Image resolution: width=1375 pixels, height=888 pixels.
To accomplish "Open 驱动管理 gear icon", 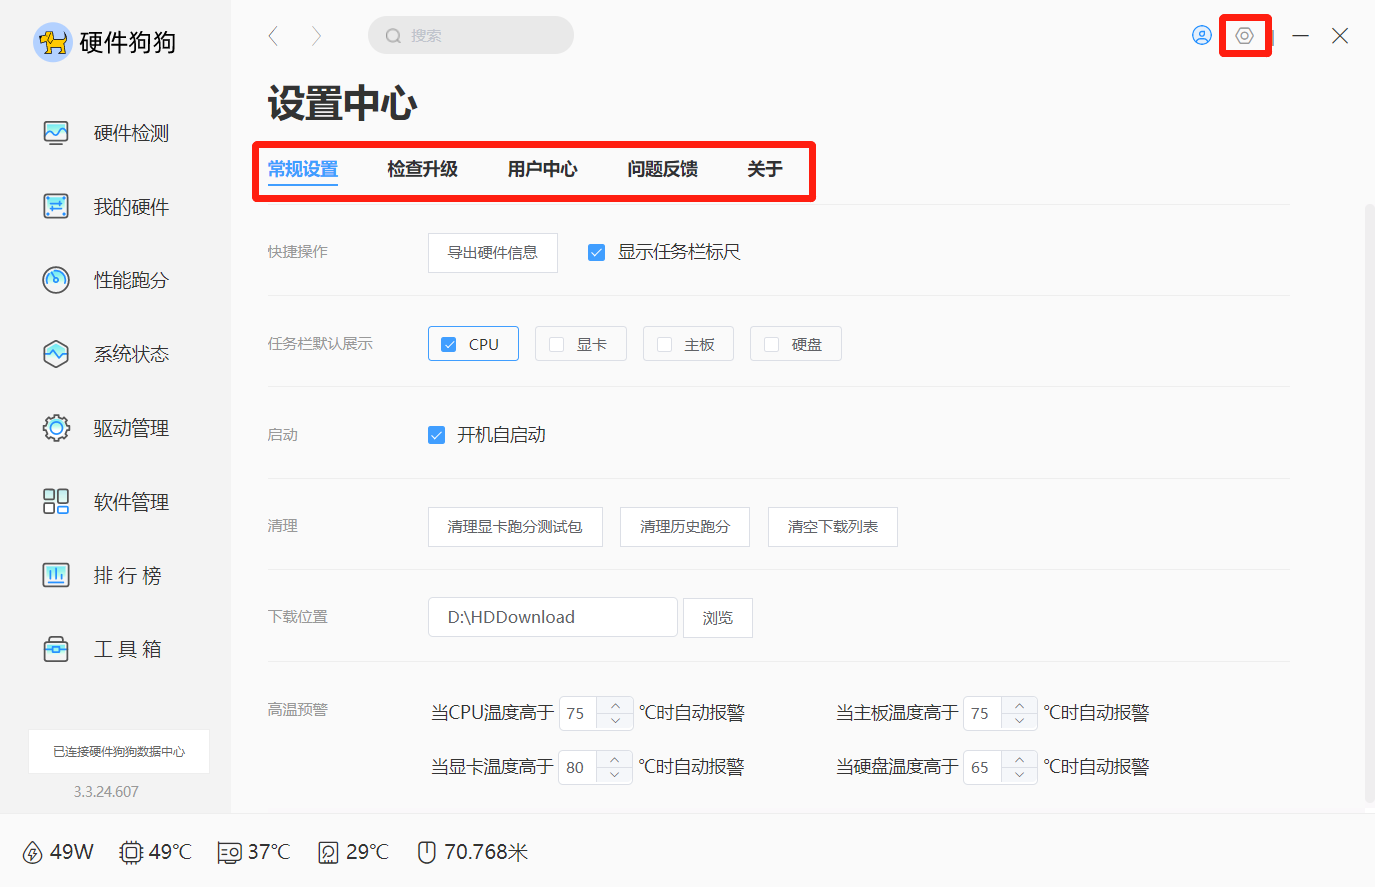I will (x=56, y=428).
